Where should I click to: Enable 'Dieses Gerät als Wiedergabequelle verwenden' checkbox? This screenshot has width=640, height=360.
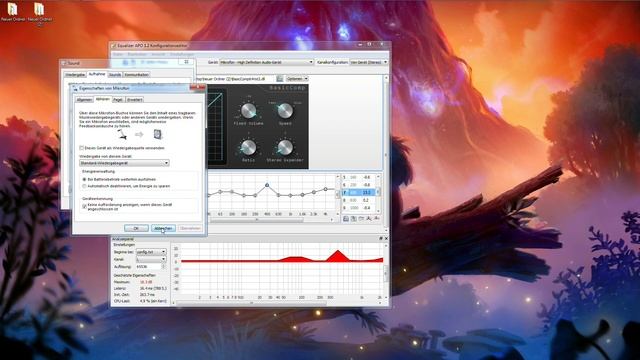pos(82,148)
